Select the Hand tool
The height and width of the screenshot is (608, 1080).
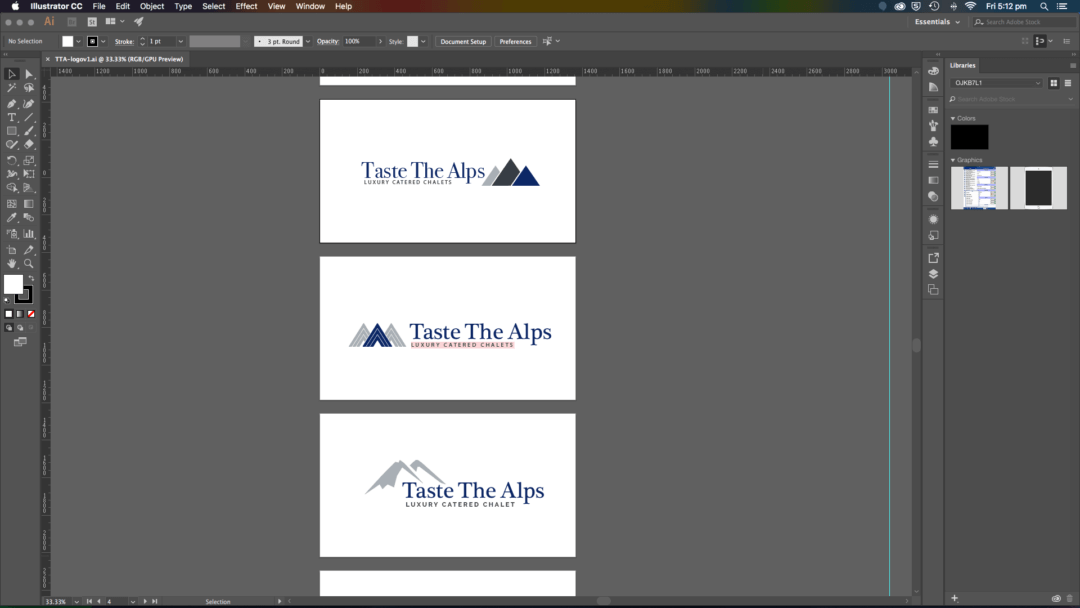(x=12, y=264)
